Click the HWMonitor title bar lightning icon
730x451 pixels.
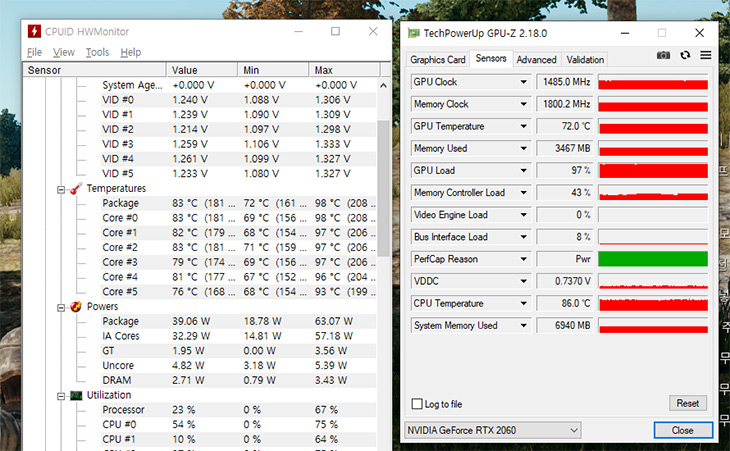tap(34, 31)
